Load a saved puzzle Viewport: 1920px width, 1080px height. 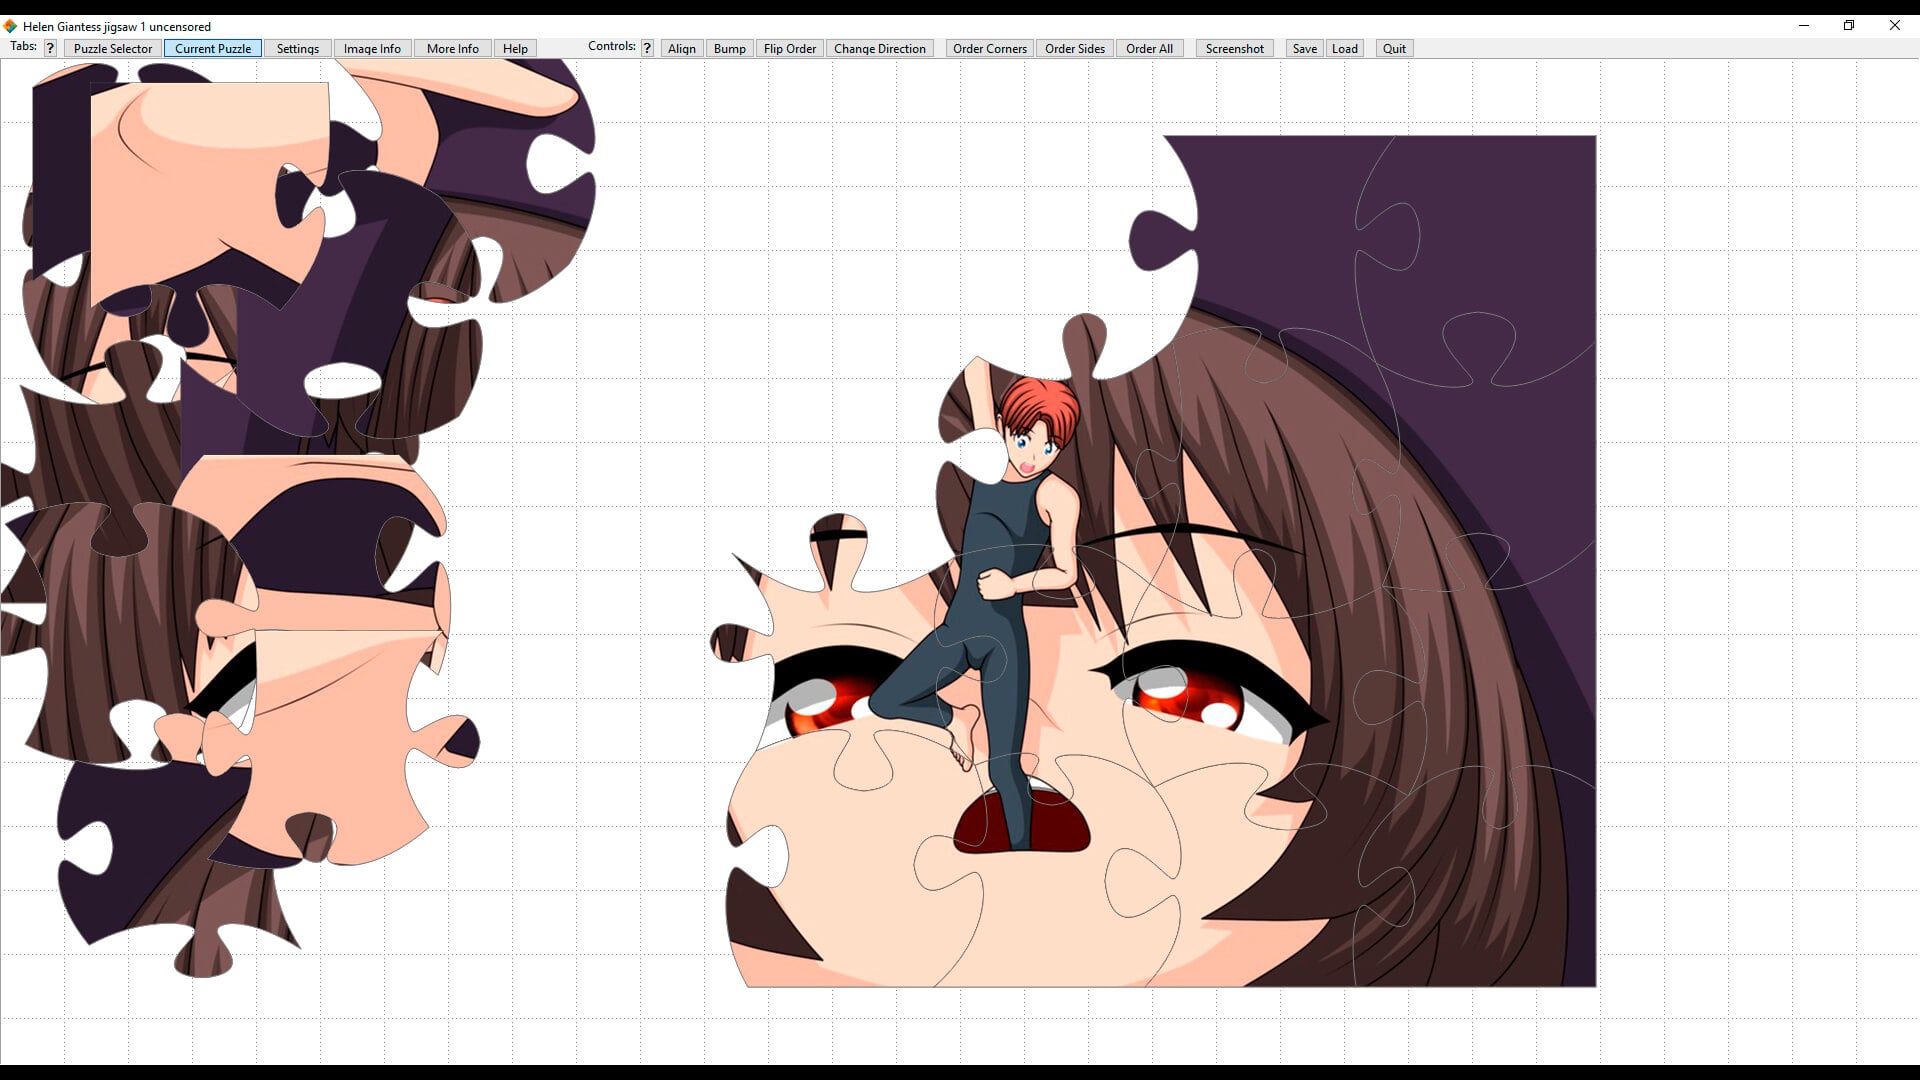point(1345,48)
